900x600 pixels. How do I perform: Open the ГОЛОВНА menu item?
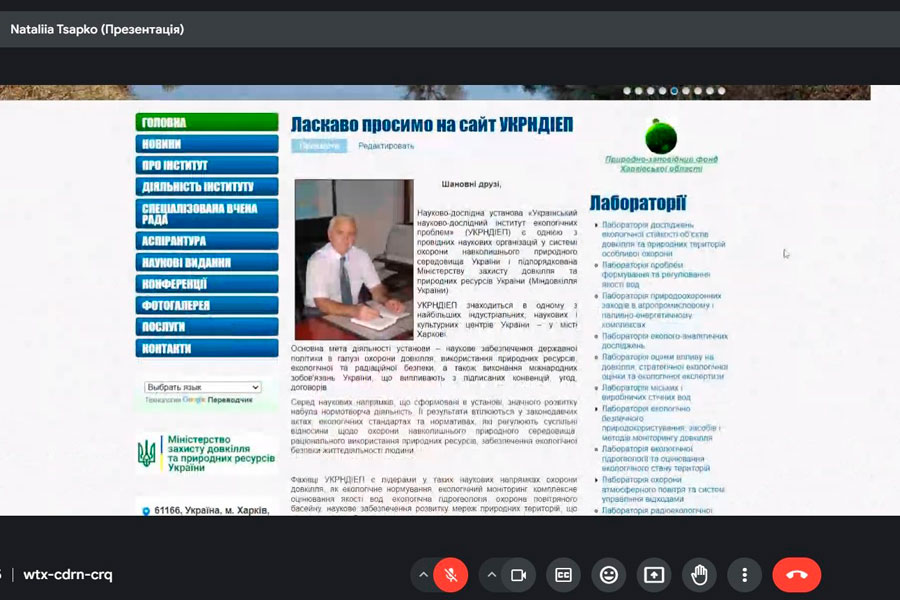point(207,122)
